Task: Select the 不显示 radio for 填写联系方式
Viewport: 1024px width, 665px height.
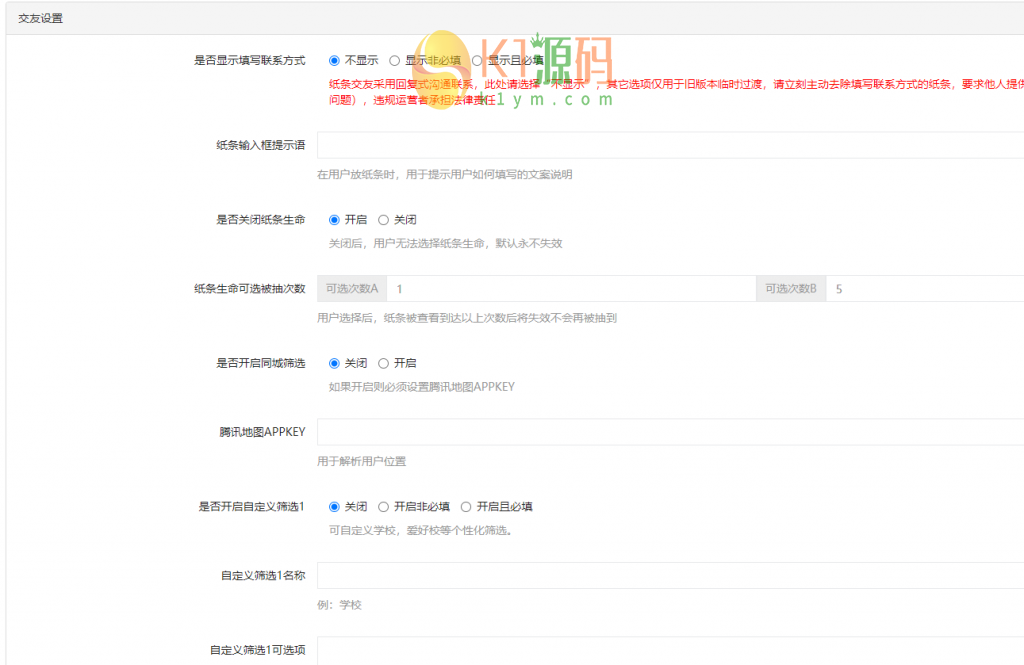Action: tap(333, 61)
